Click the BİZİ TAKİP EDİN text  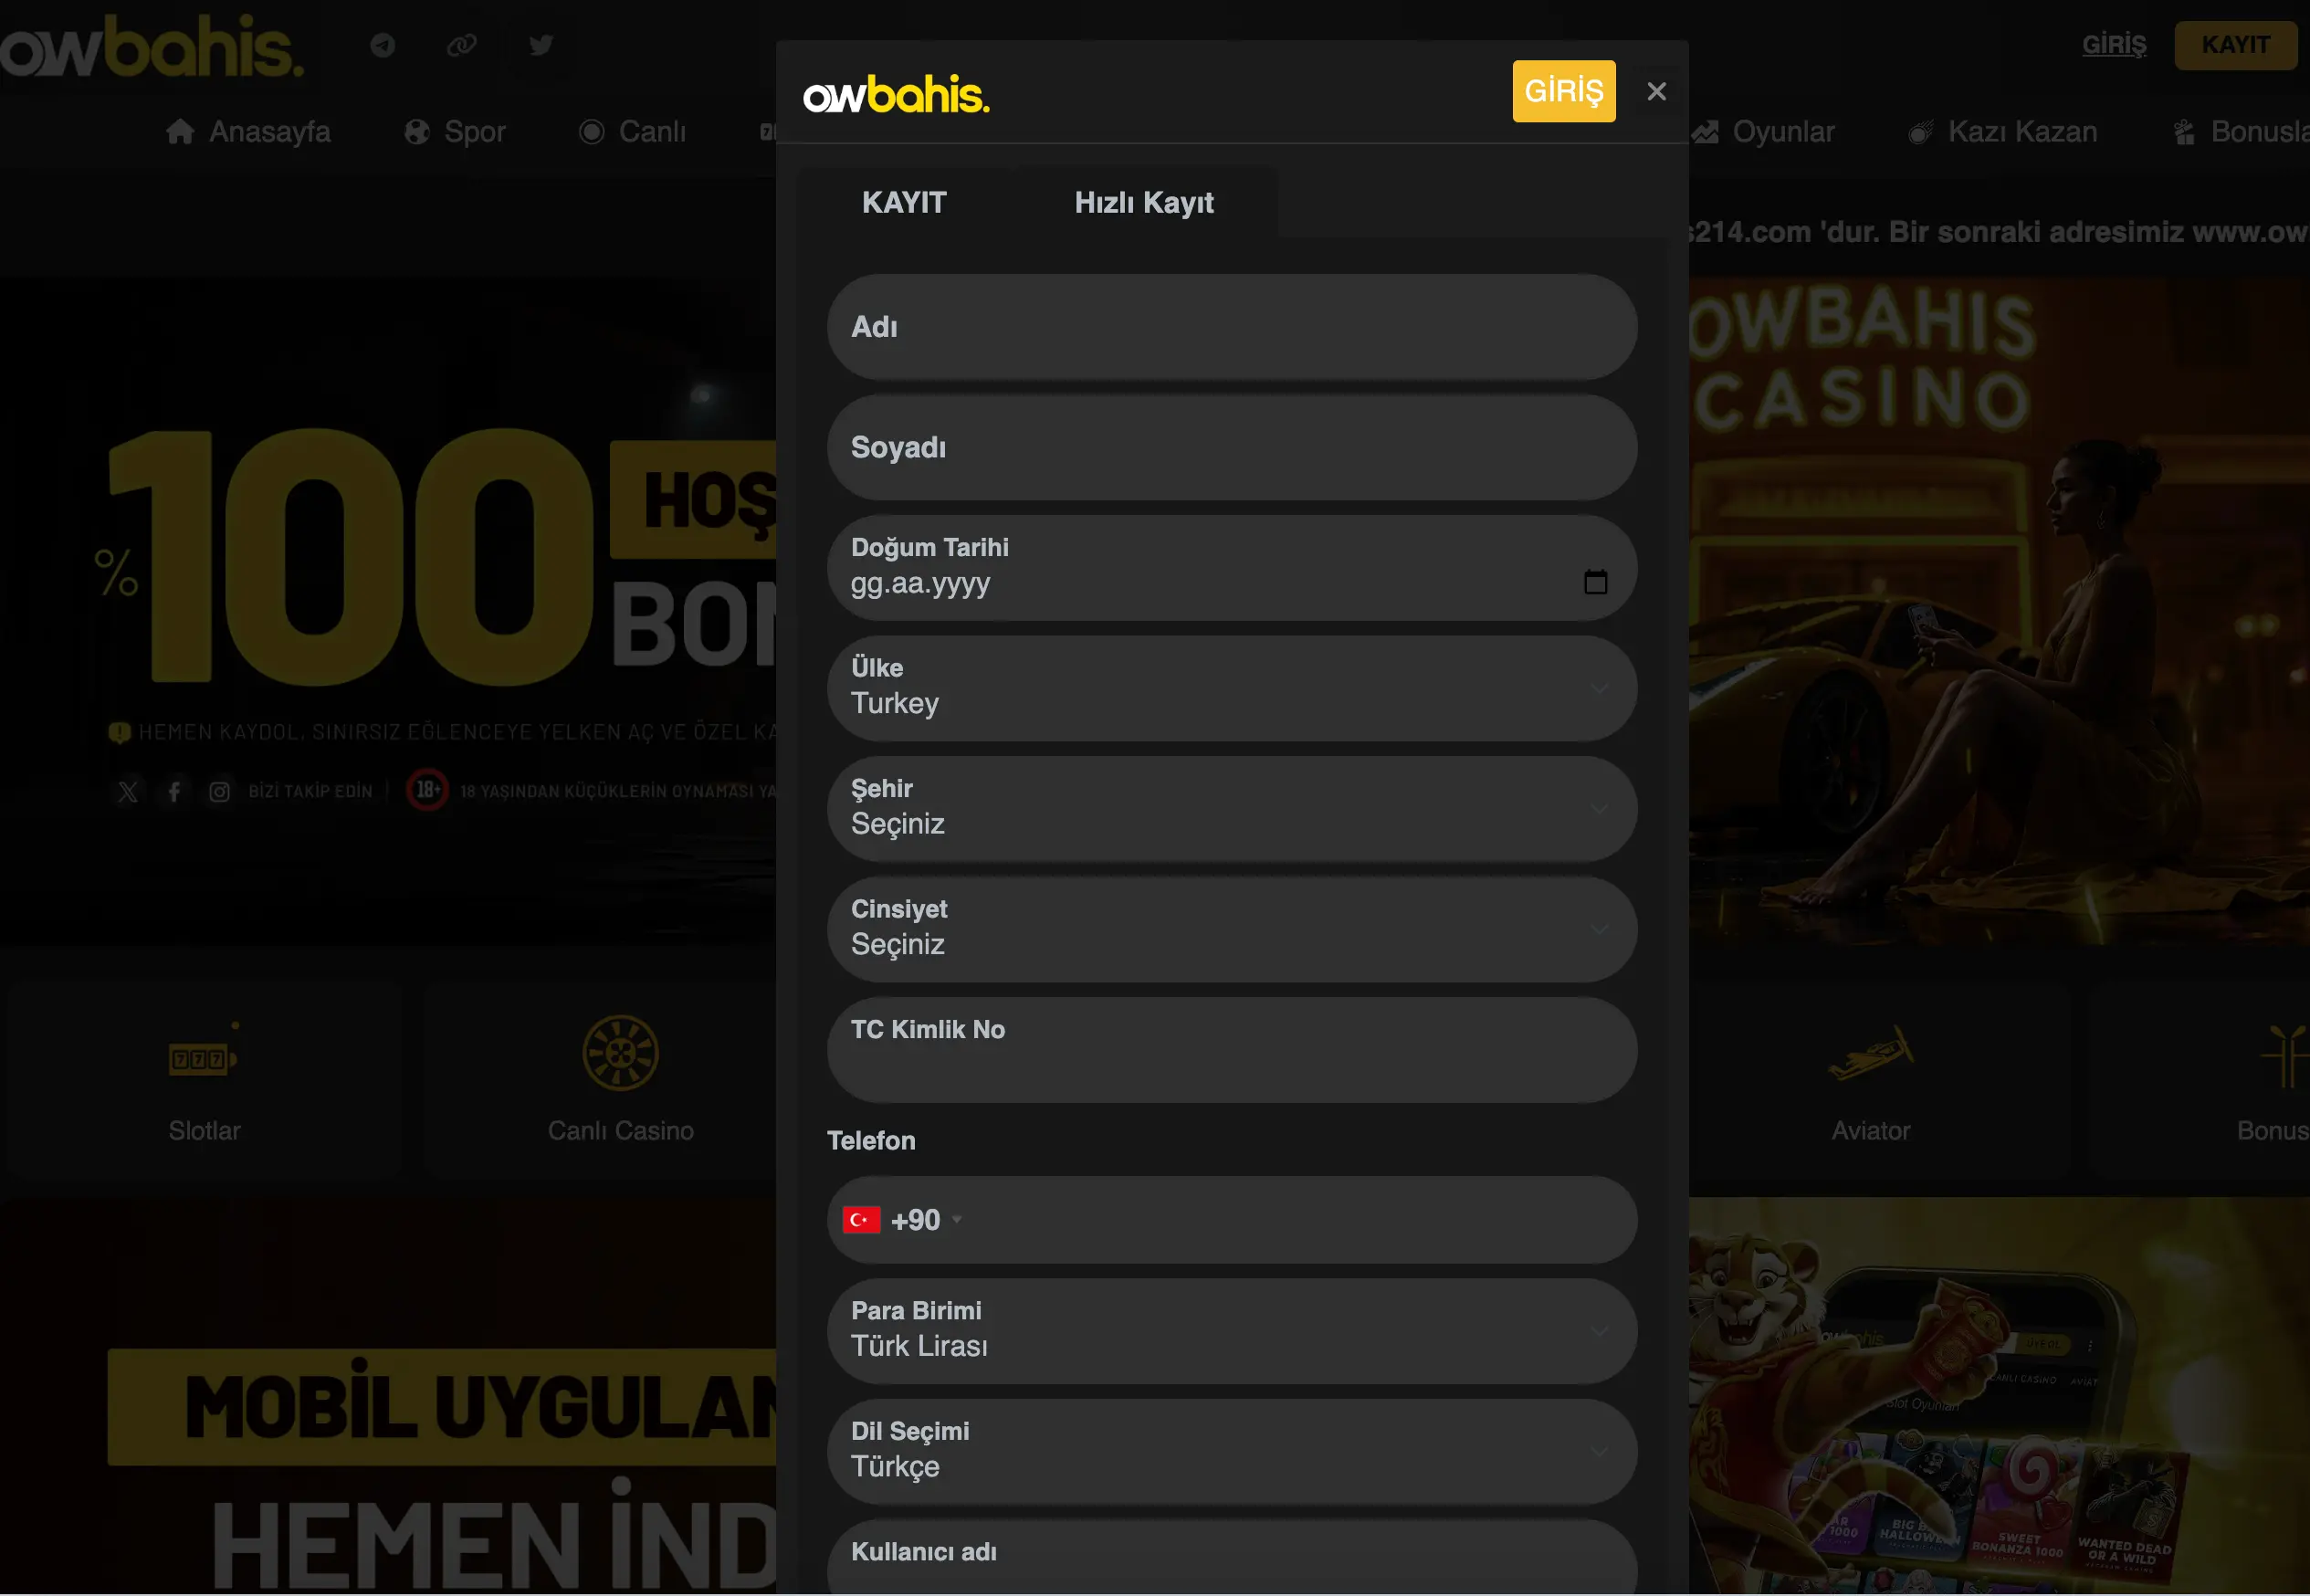click(x=310, y=792)
